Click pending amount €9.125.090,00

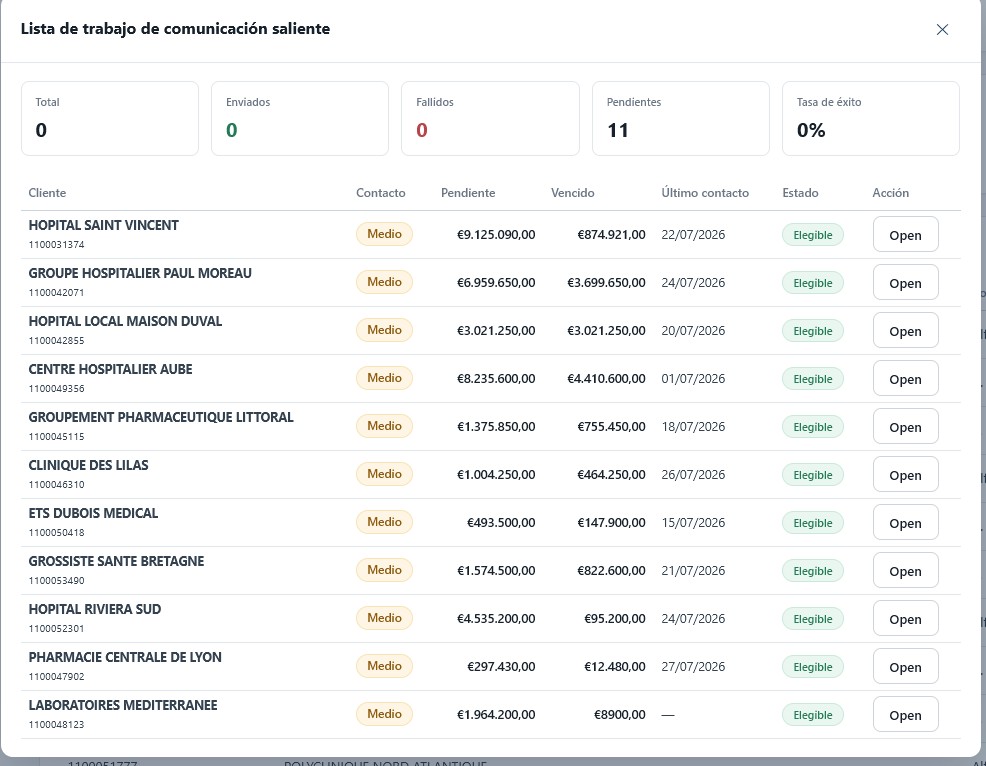click(496, 235)
